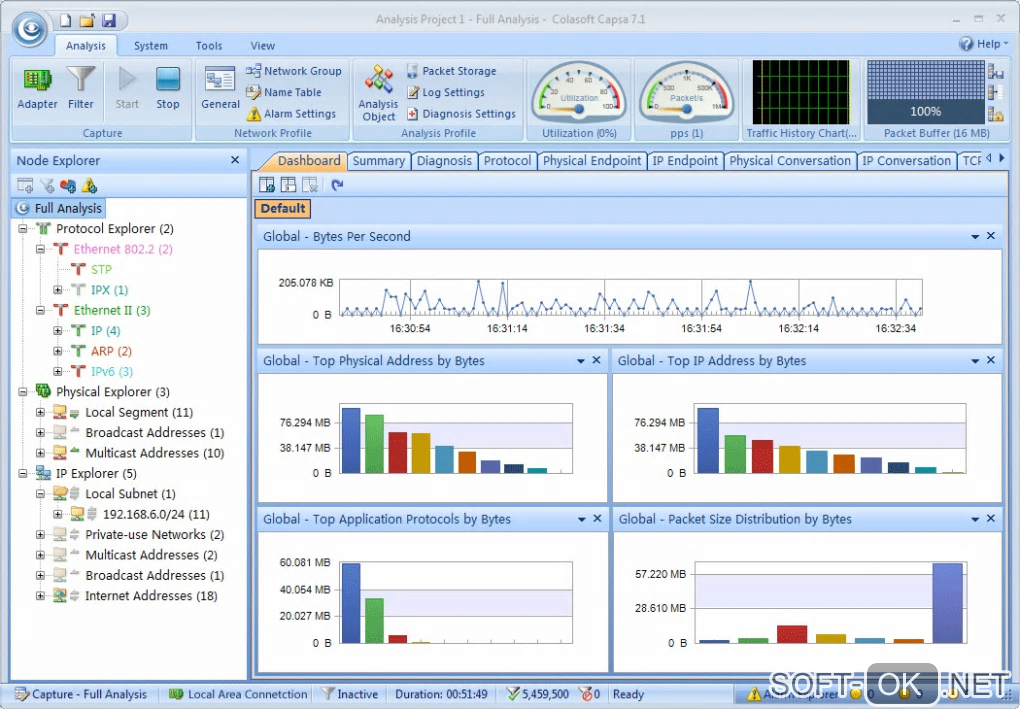Open the Protocol tab
The width and height of the screenshot is (1020, 709).
pos(507,161)
